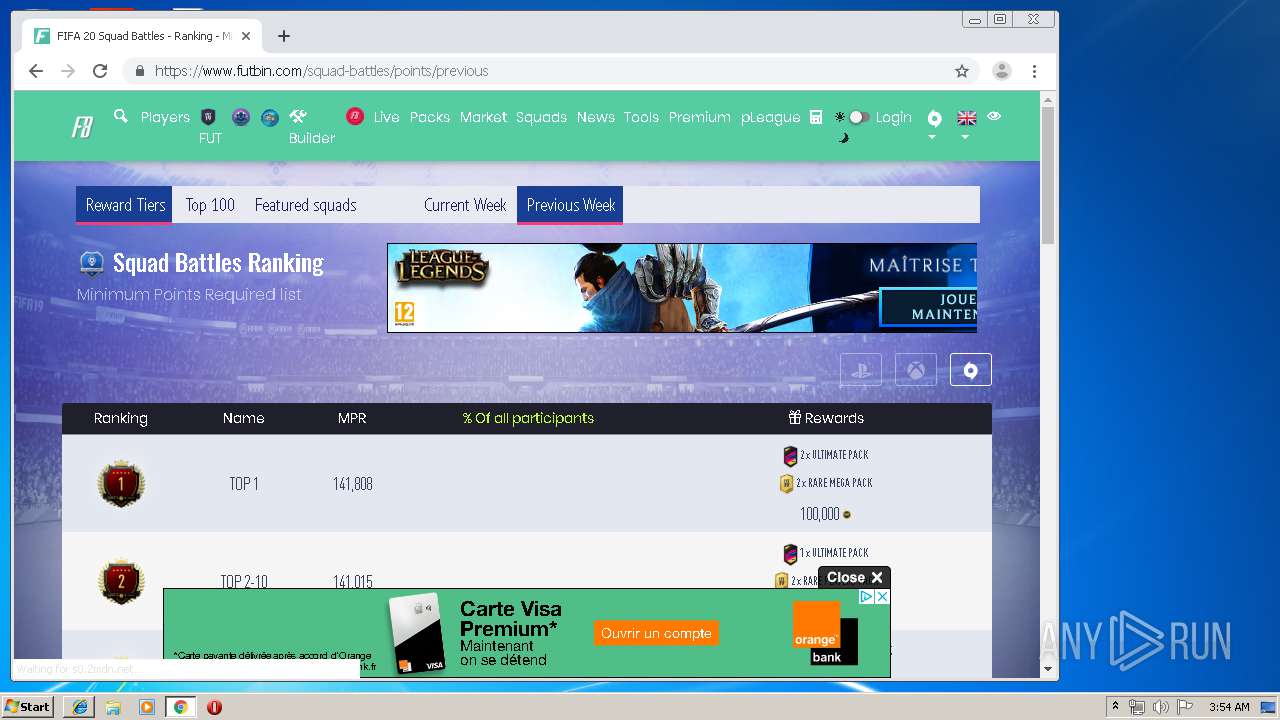The image size is (1280, 720).
Task: Click the Squad Battles Ranking shield icon
Action: click(92, 263)
